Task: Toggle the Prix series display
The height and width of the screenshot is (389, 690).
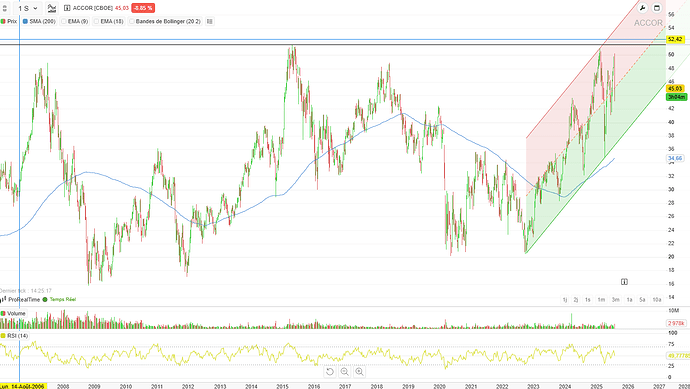Action: (9, 21)
